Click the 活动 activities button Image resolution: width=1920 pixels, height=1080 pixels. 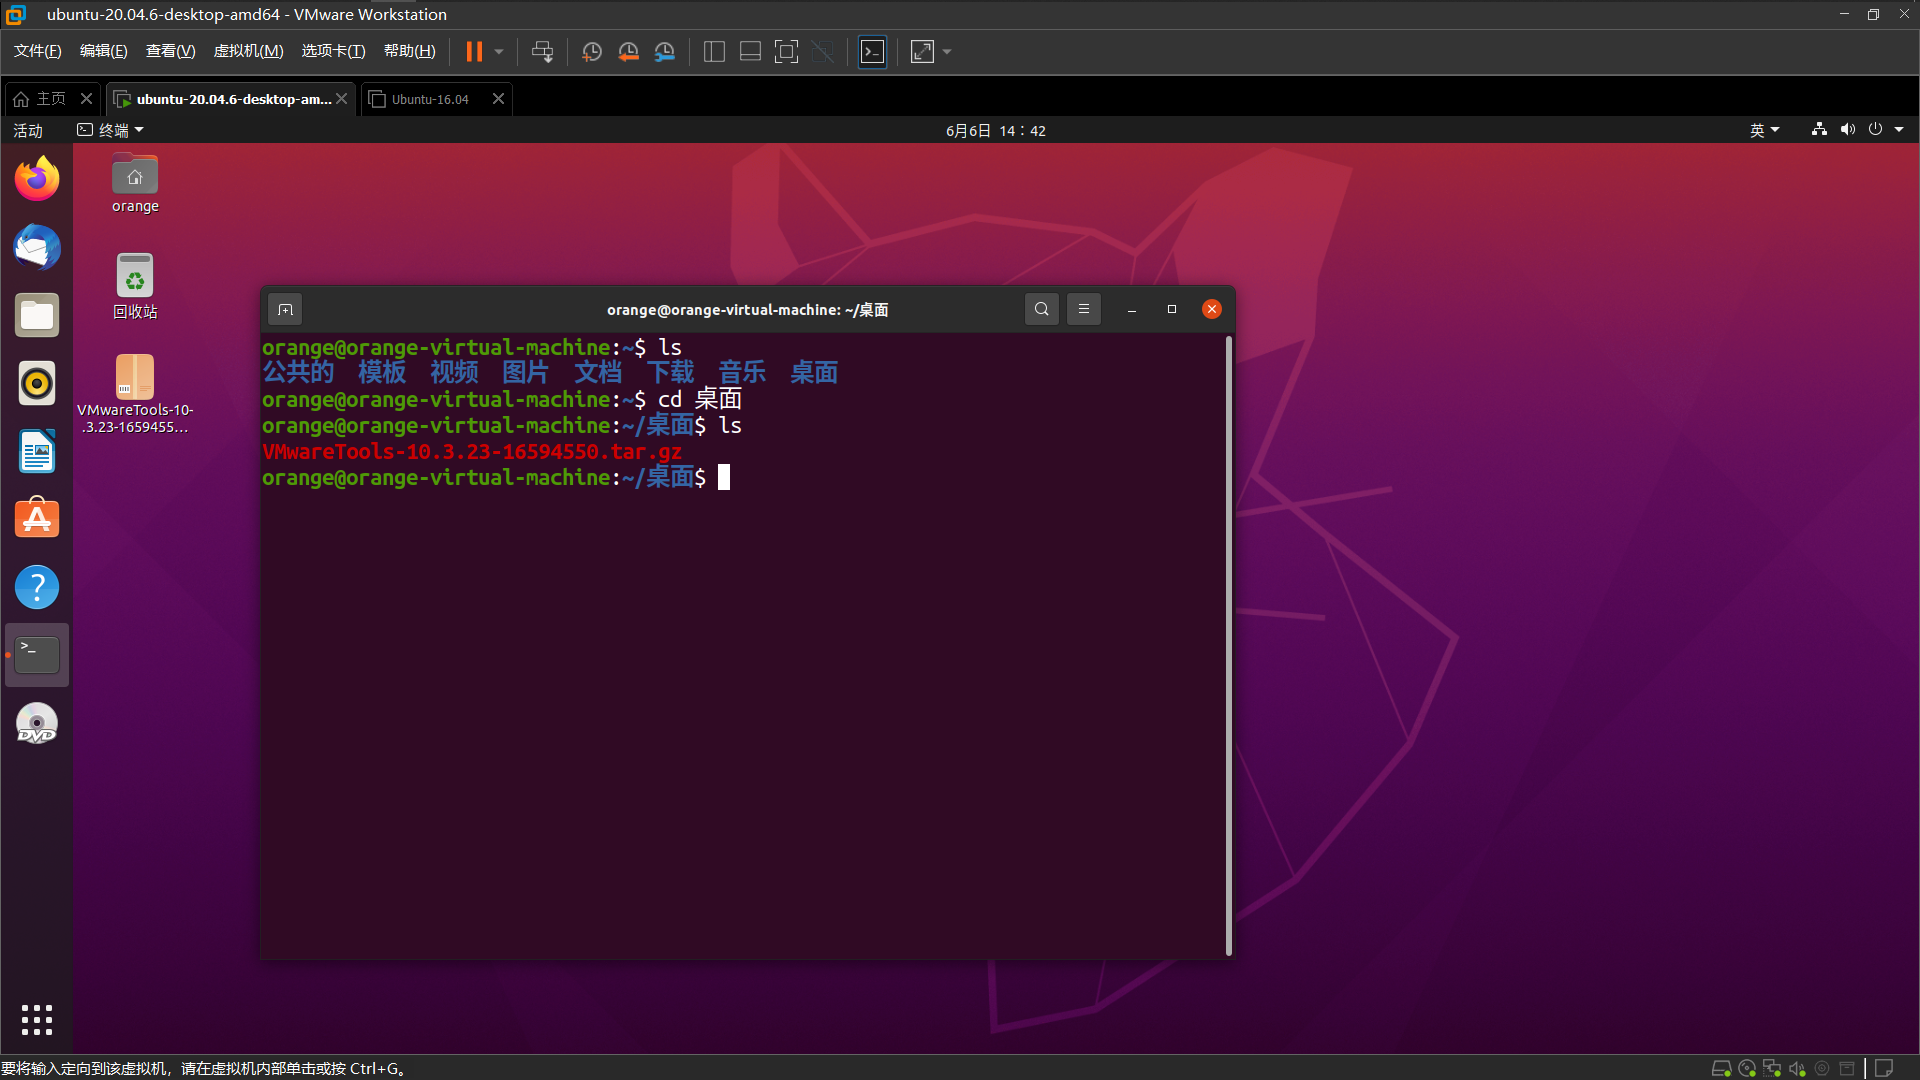[x=28, y=130]
